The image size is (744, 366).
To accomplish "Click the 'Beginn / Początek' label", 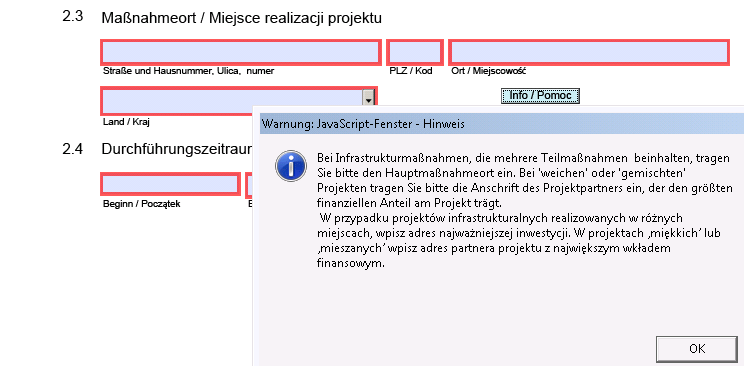I will click(141, 205).
